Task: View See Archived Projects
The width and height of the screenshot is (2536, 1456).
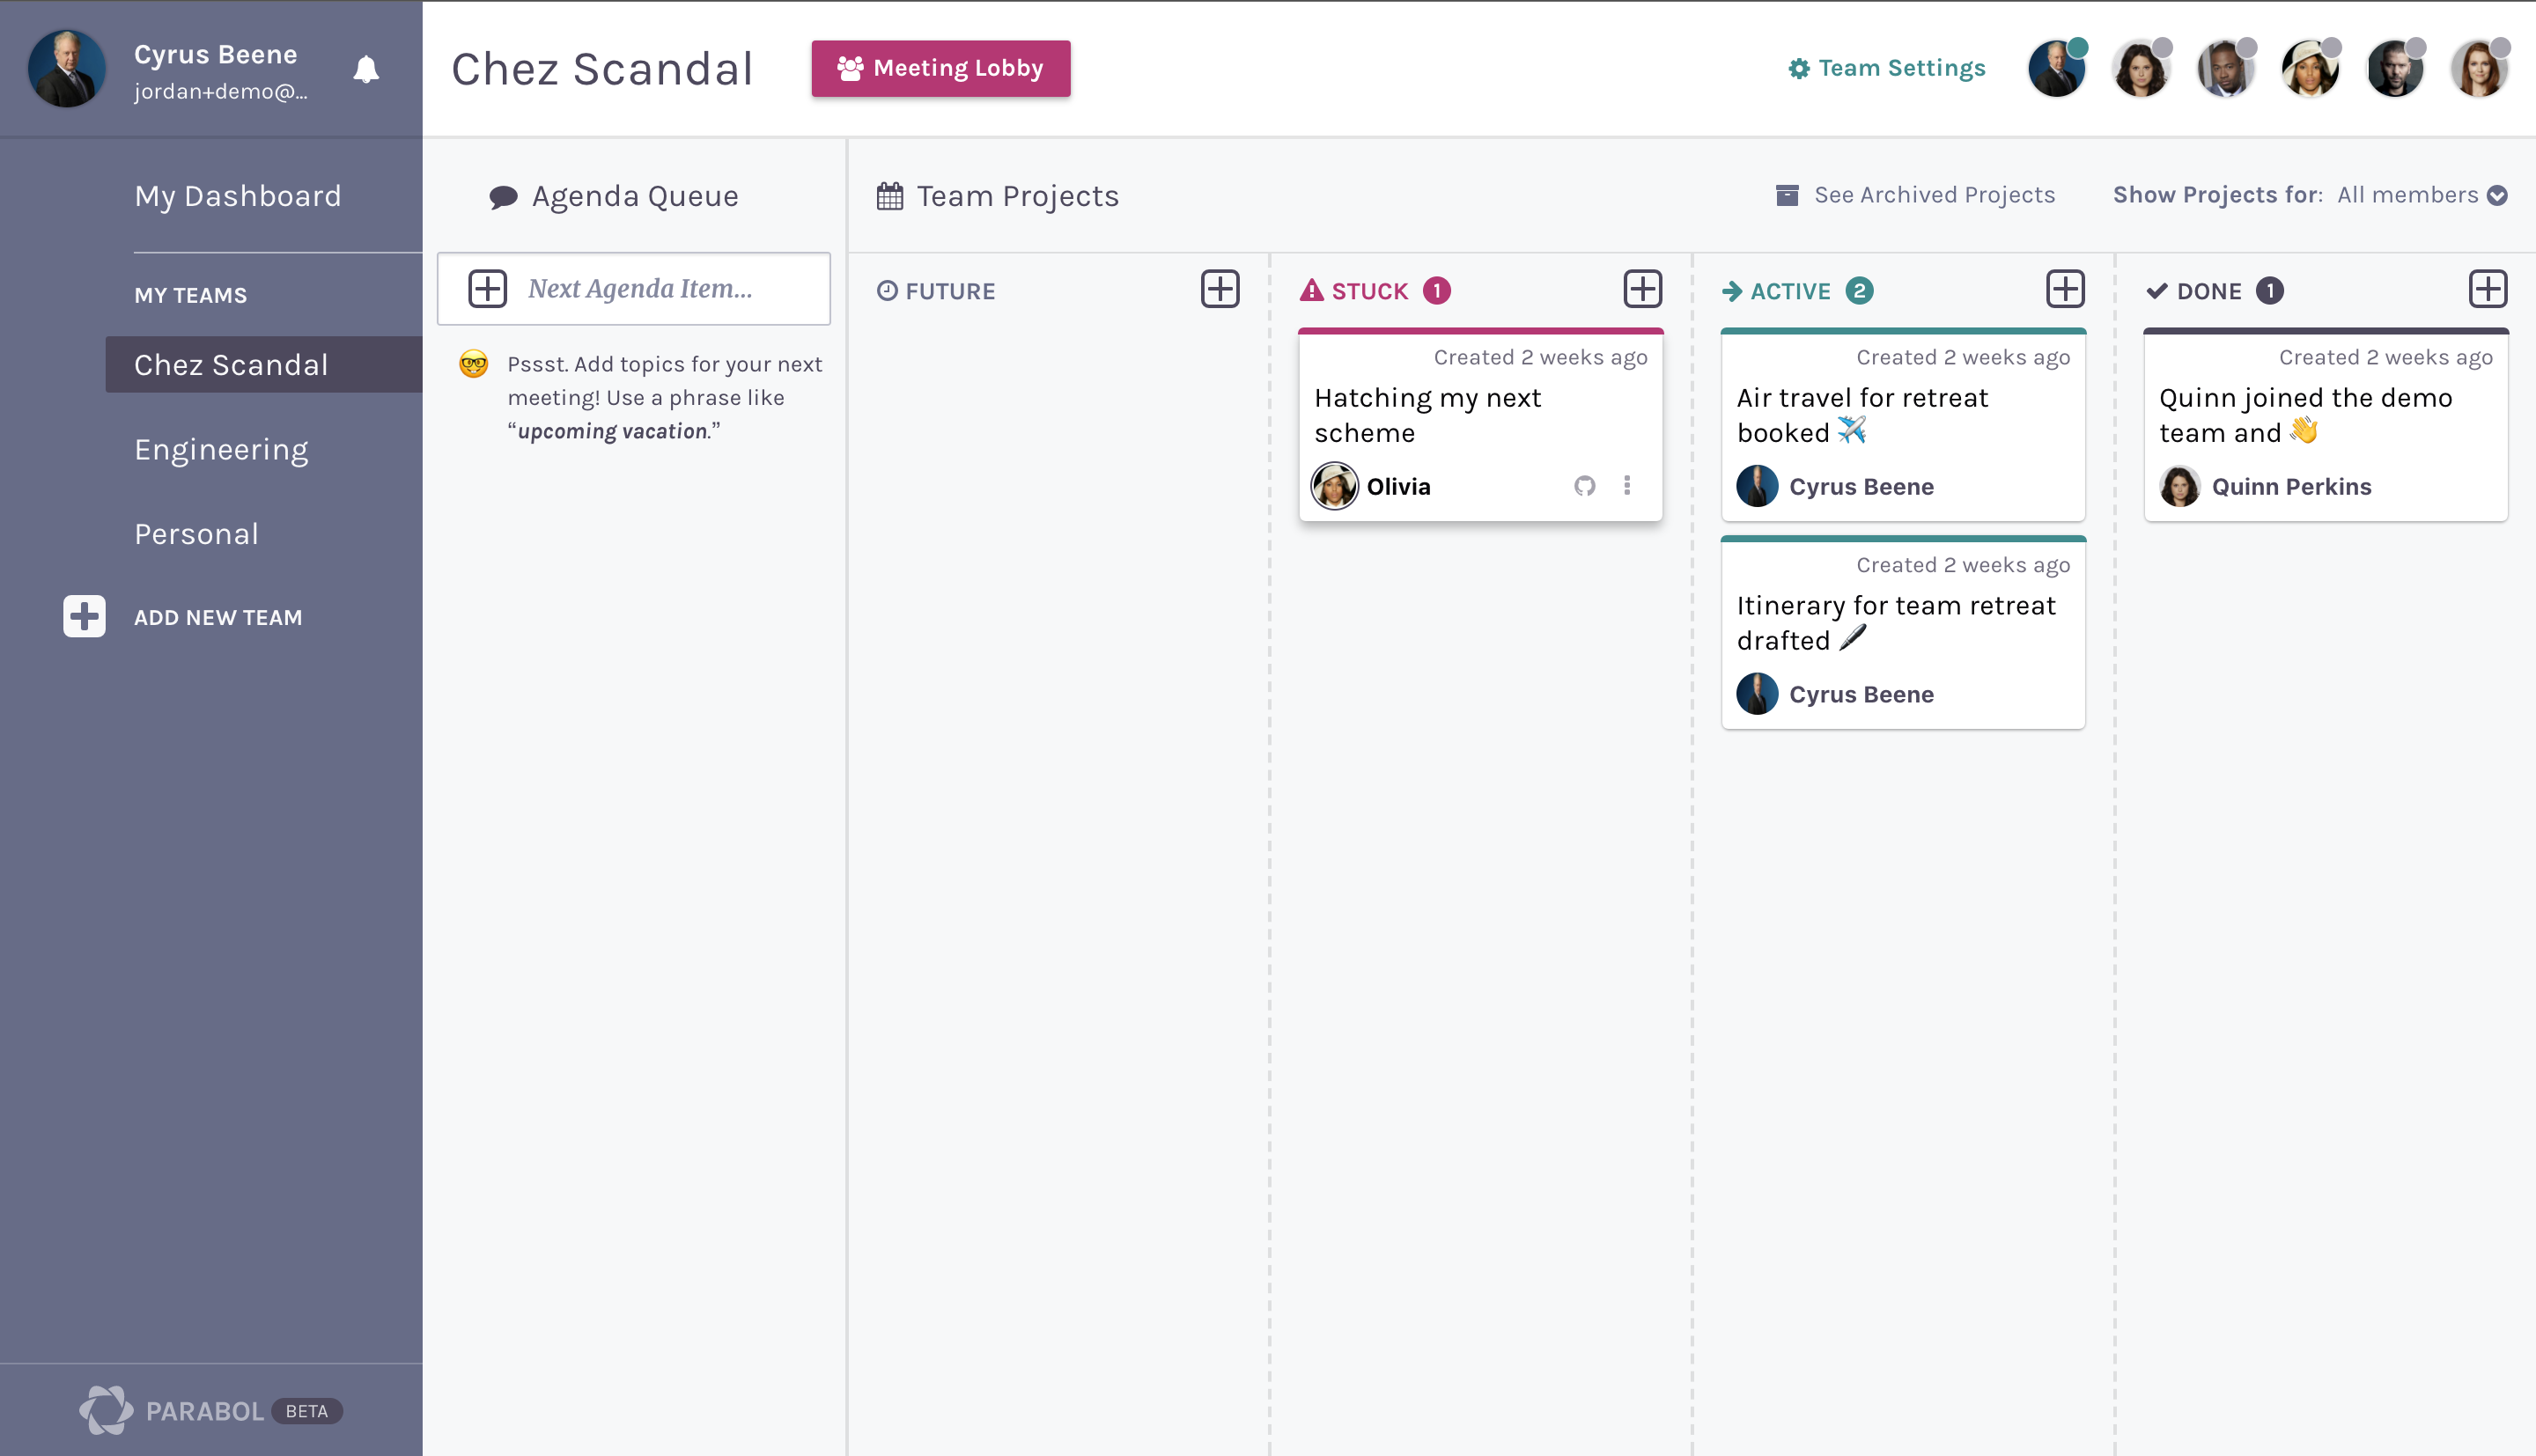Action: click(1915, 195)
